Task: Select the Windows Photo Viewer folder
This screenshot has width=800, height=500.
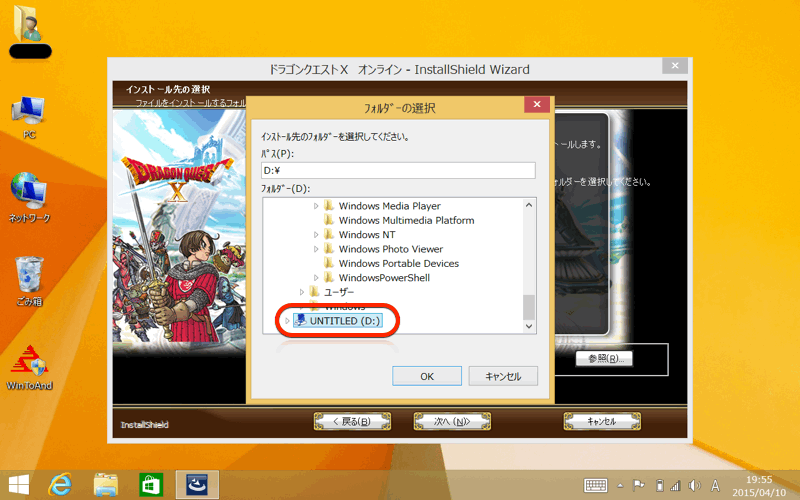Action: point(390,249)
